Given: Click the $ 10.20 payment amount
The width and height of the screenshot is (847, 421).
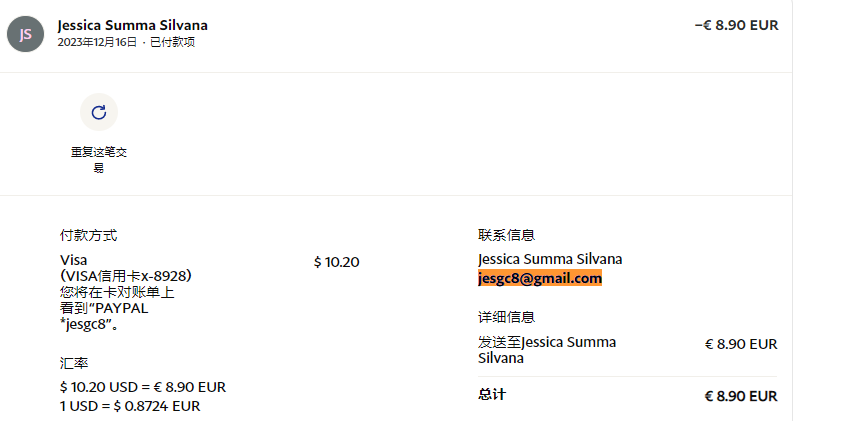Looking at the screenshot, I should 336,262.
